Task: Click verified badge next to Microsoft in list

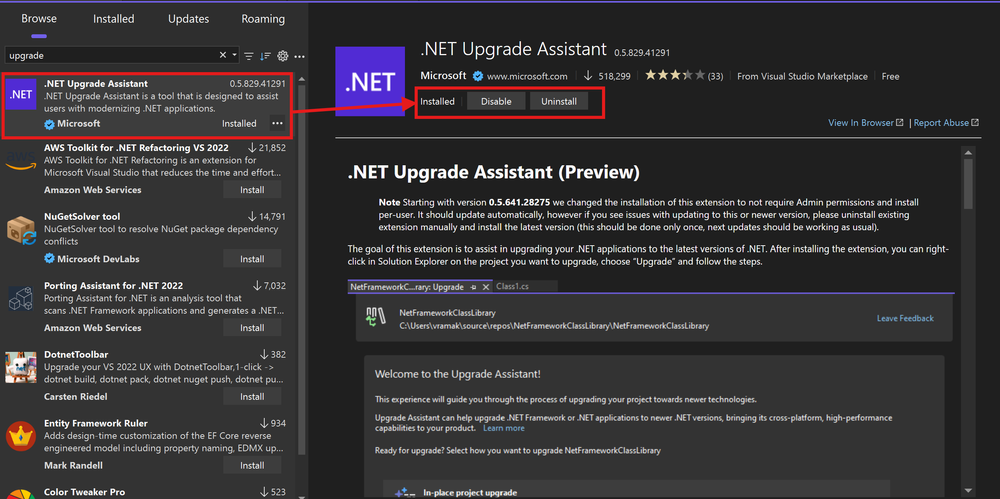Action: pos(49,124)
